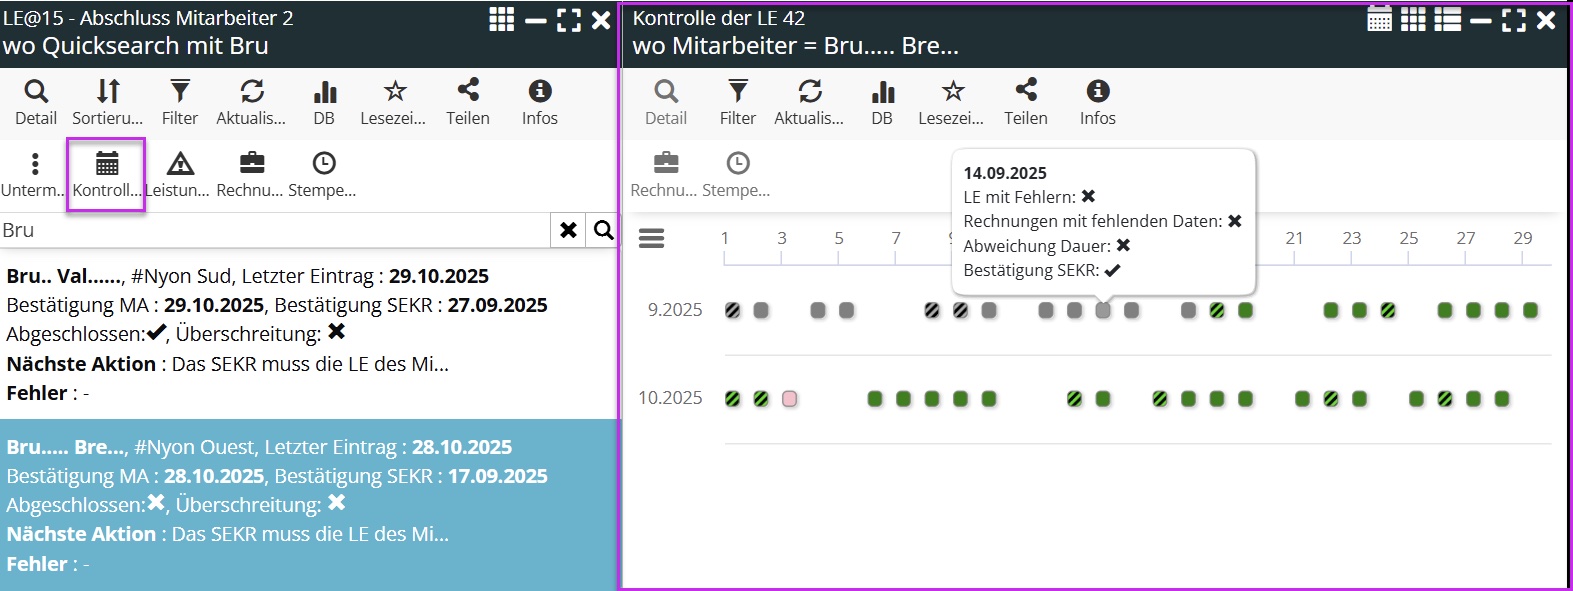Refresh the left list with Aktualisieren
The height and width of the screenshot is (591, 1573).
coord(251,102)
